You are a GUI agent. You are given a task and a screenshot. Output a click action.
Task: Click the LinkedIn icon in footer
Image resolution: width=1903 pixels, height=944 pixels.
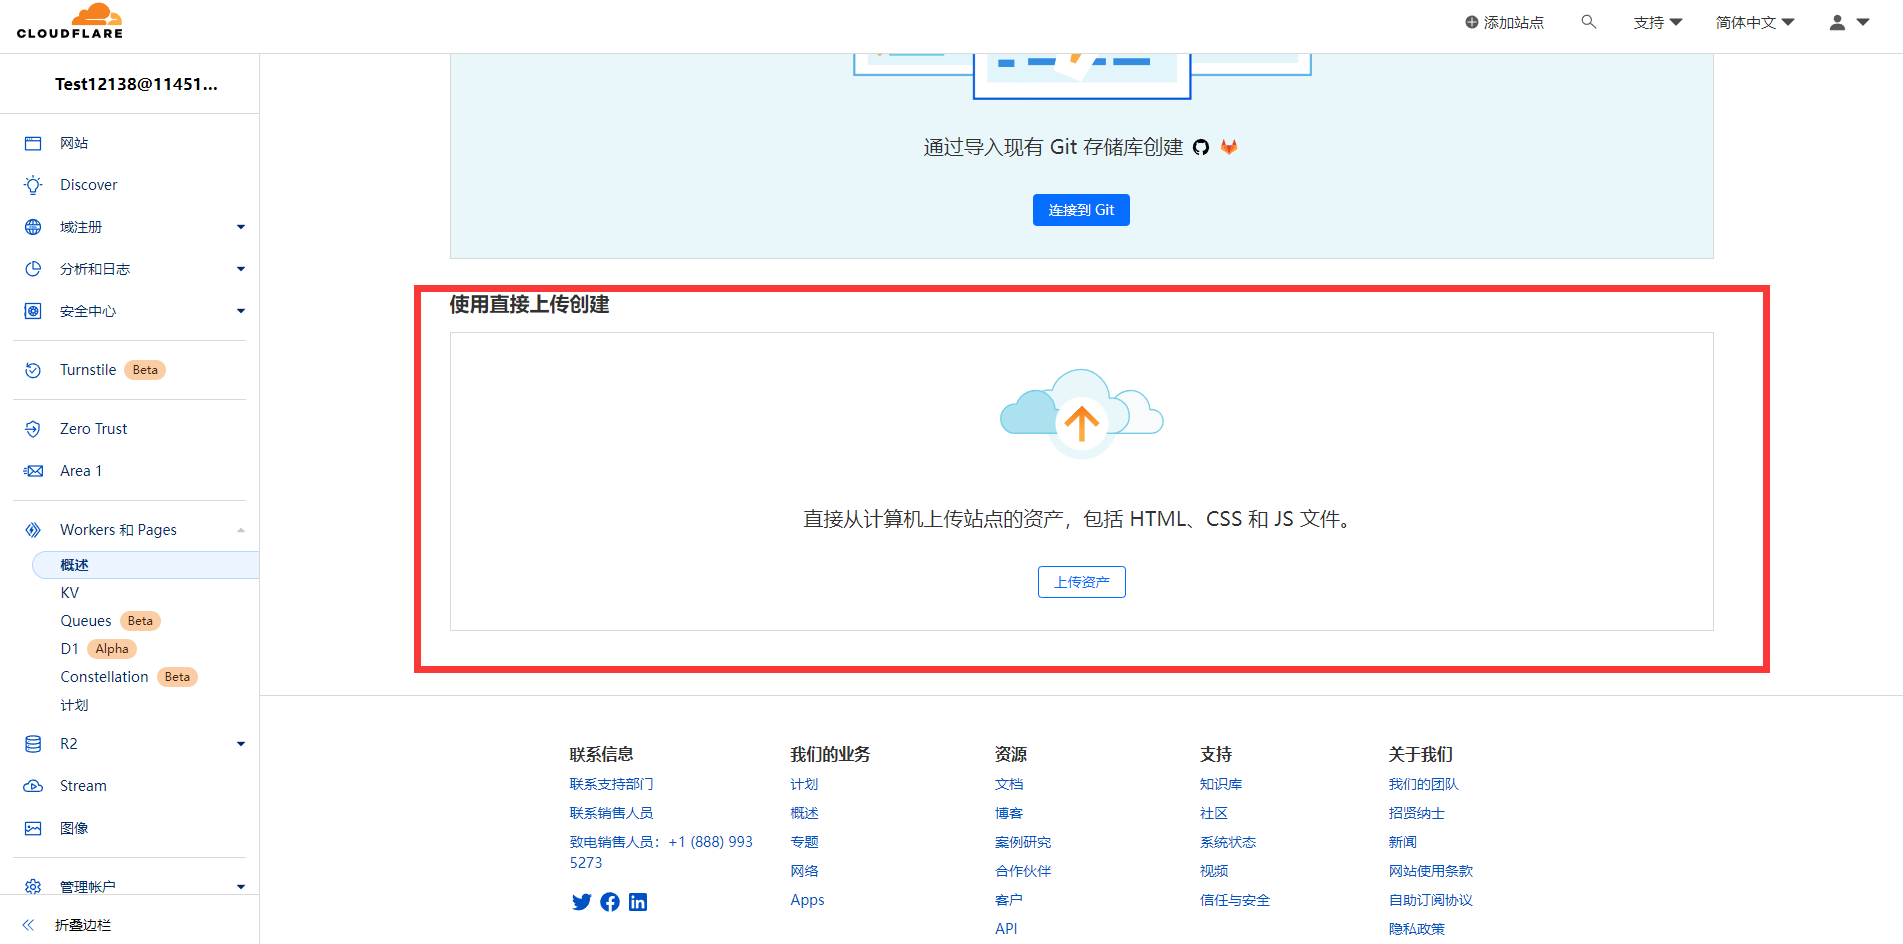(x=638, y=902)
